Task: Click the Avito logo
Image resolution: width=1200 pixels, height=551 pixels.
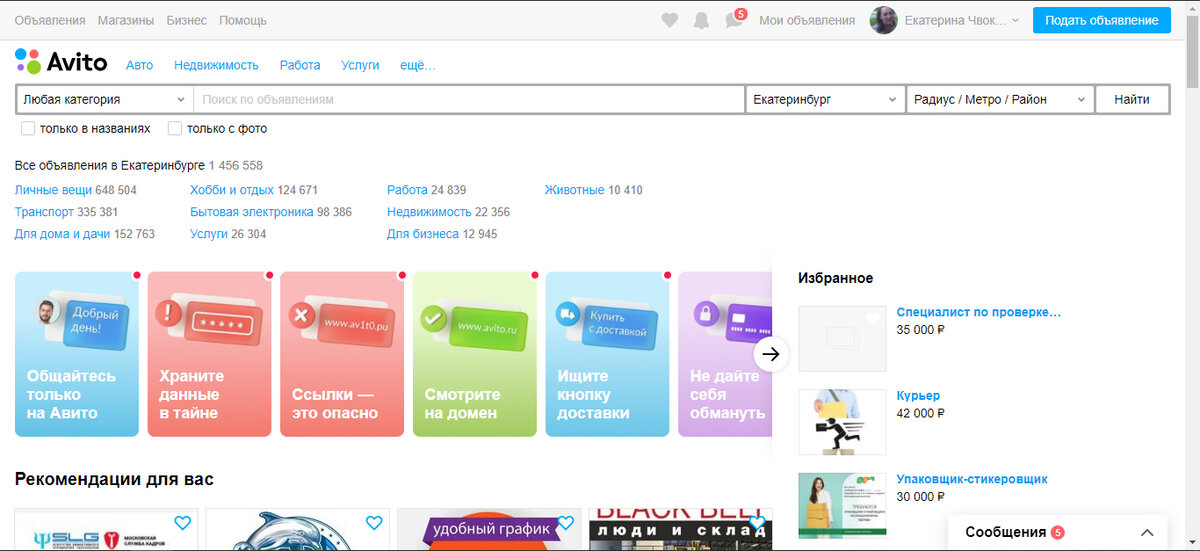Action: click(61, 62)
